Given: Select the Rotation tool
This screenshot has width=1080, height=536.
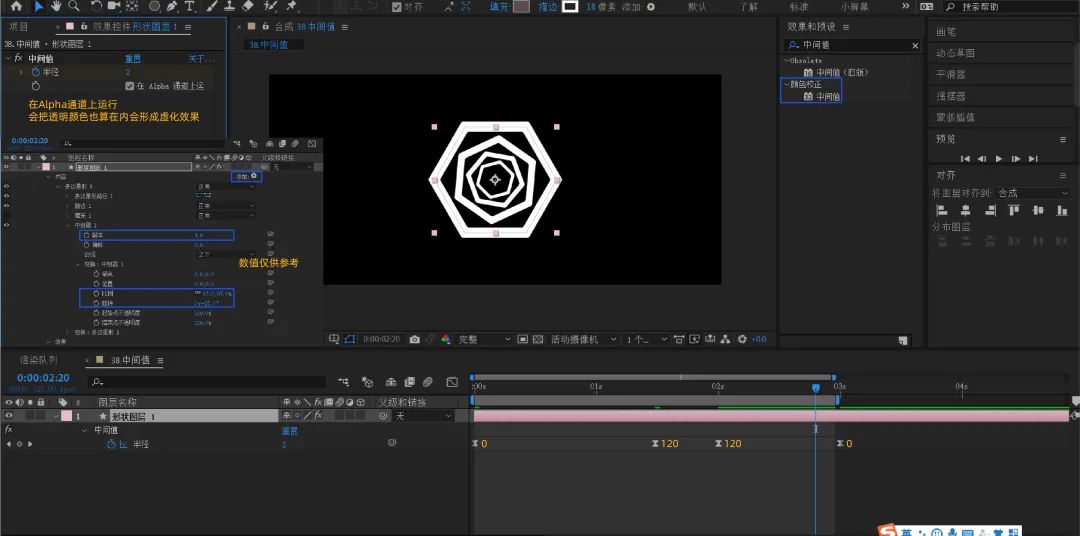Looking at the screenshot, I should [96, 6].
